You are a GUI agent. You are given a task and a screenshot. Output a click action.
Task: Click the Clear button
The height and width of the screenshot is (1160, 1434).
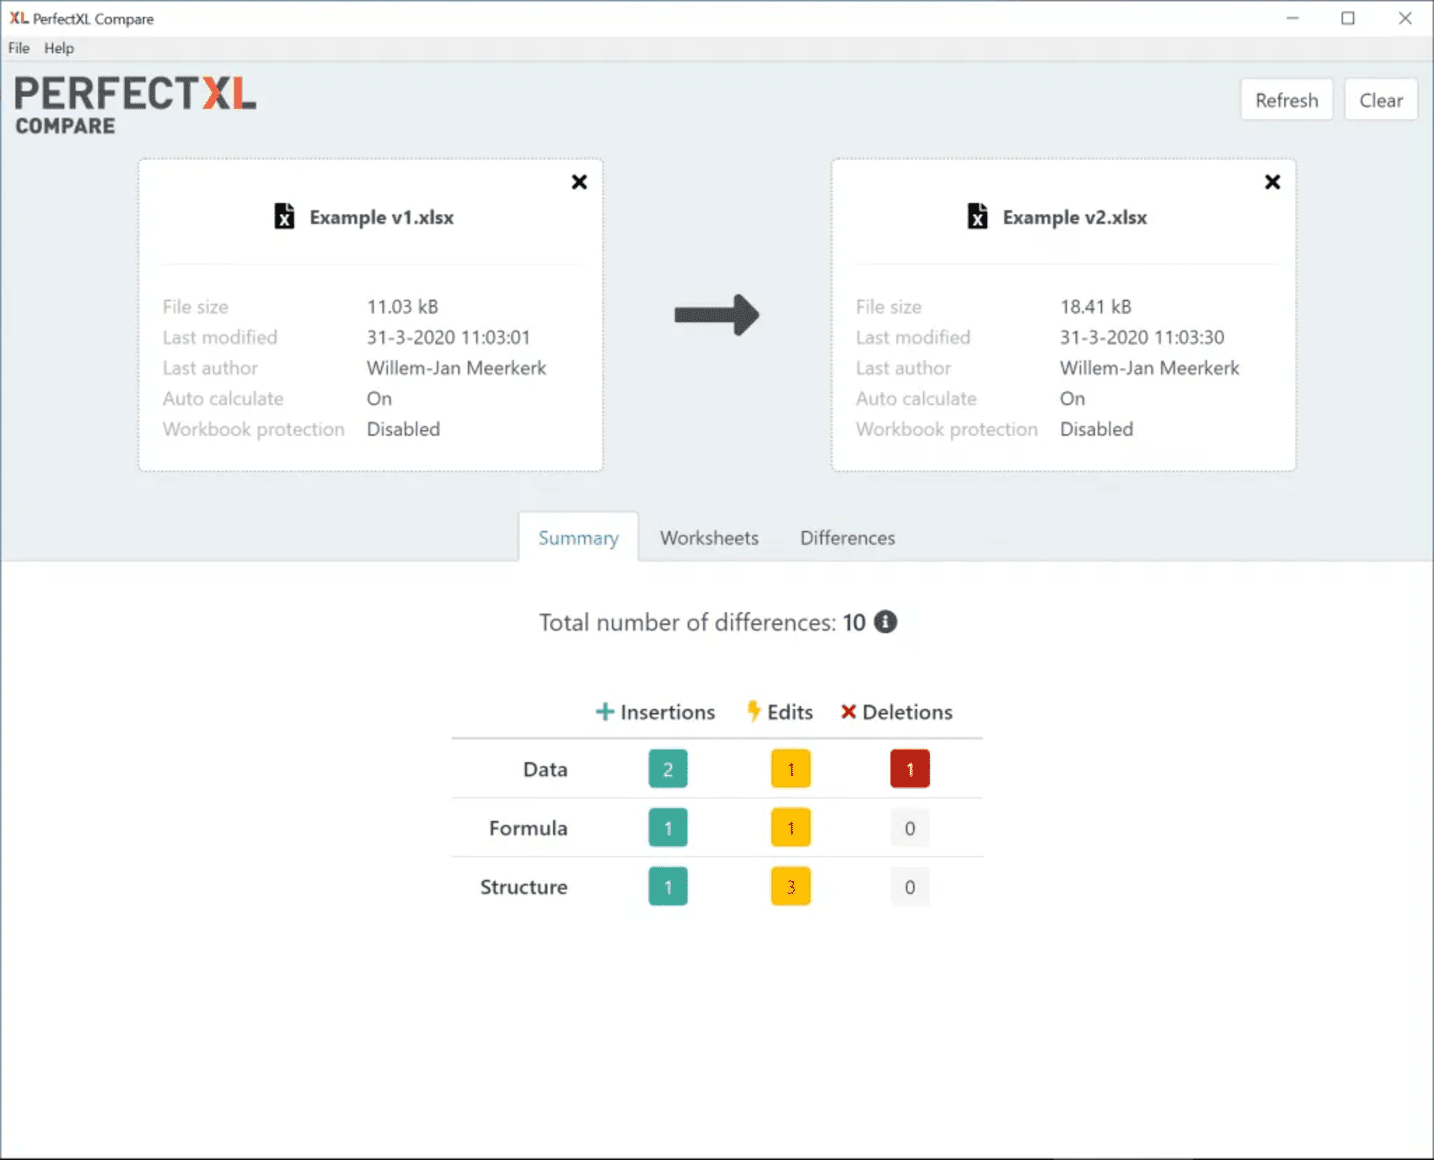pyautogui.click(x=1381, y=100)
